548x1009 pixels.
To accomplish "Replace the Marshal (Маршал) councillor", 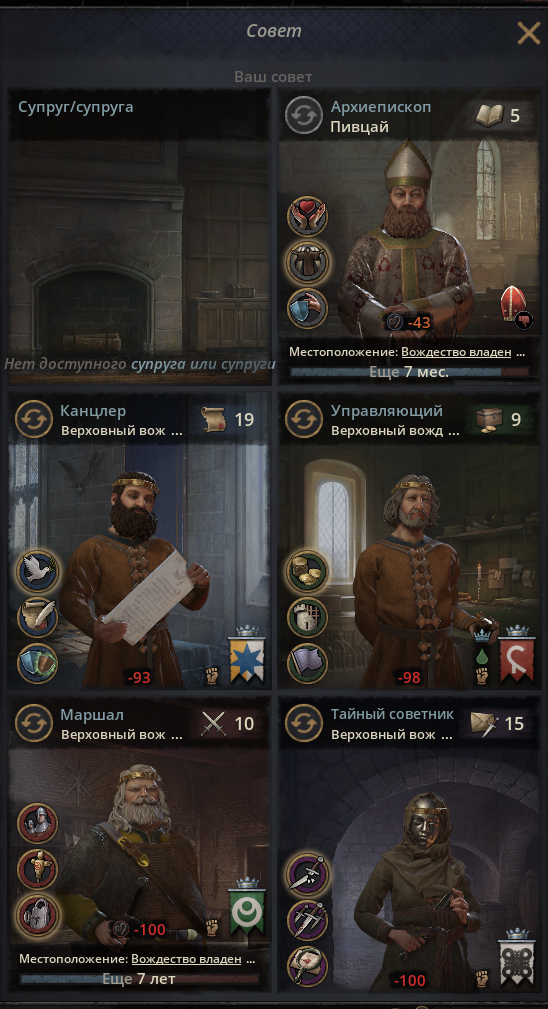I will coord(33,723).
